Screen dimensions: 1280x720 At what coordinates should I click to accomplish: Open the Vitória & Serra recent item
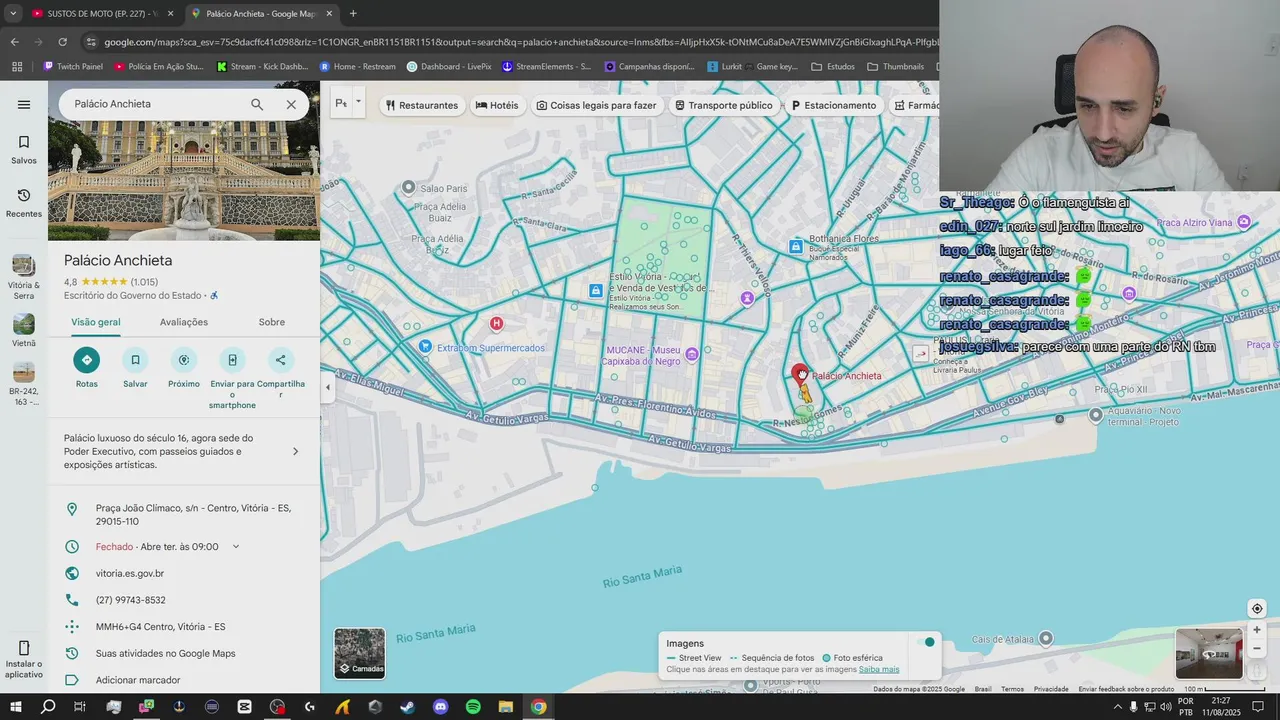[x=24, y=277]
